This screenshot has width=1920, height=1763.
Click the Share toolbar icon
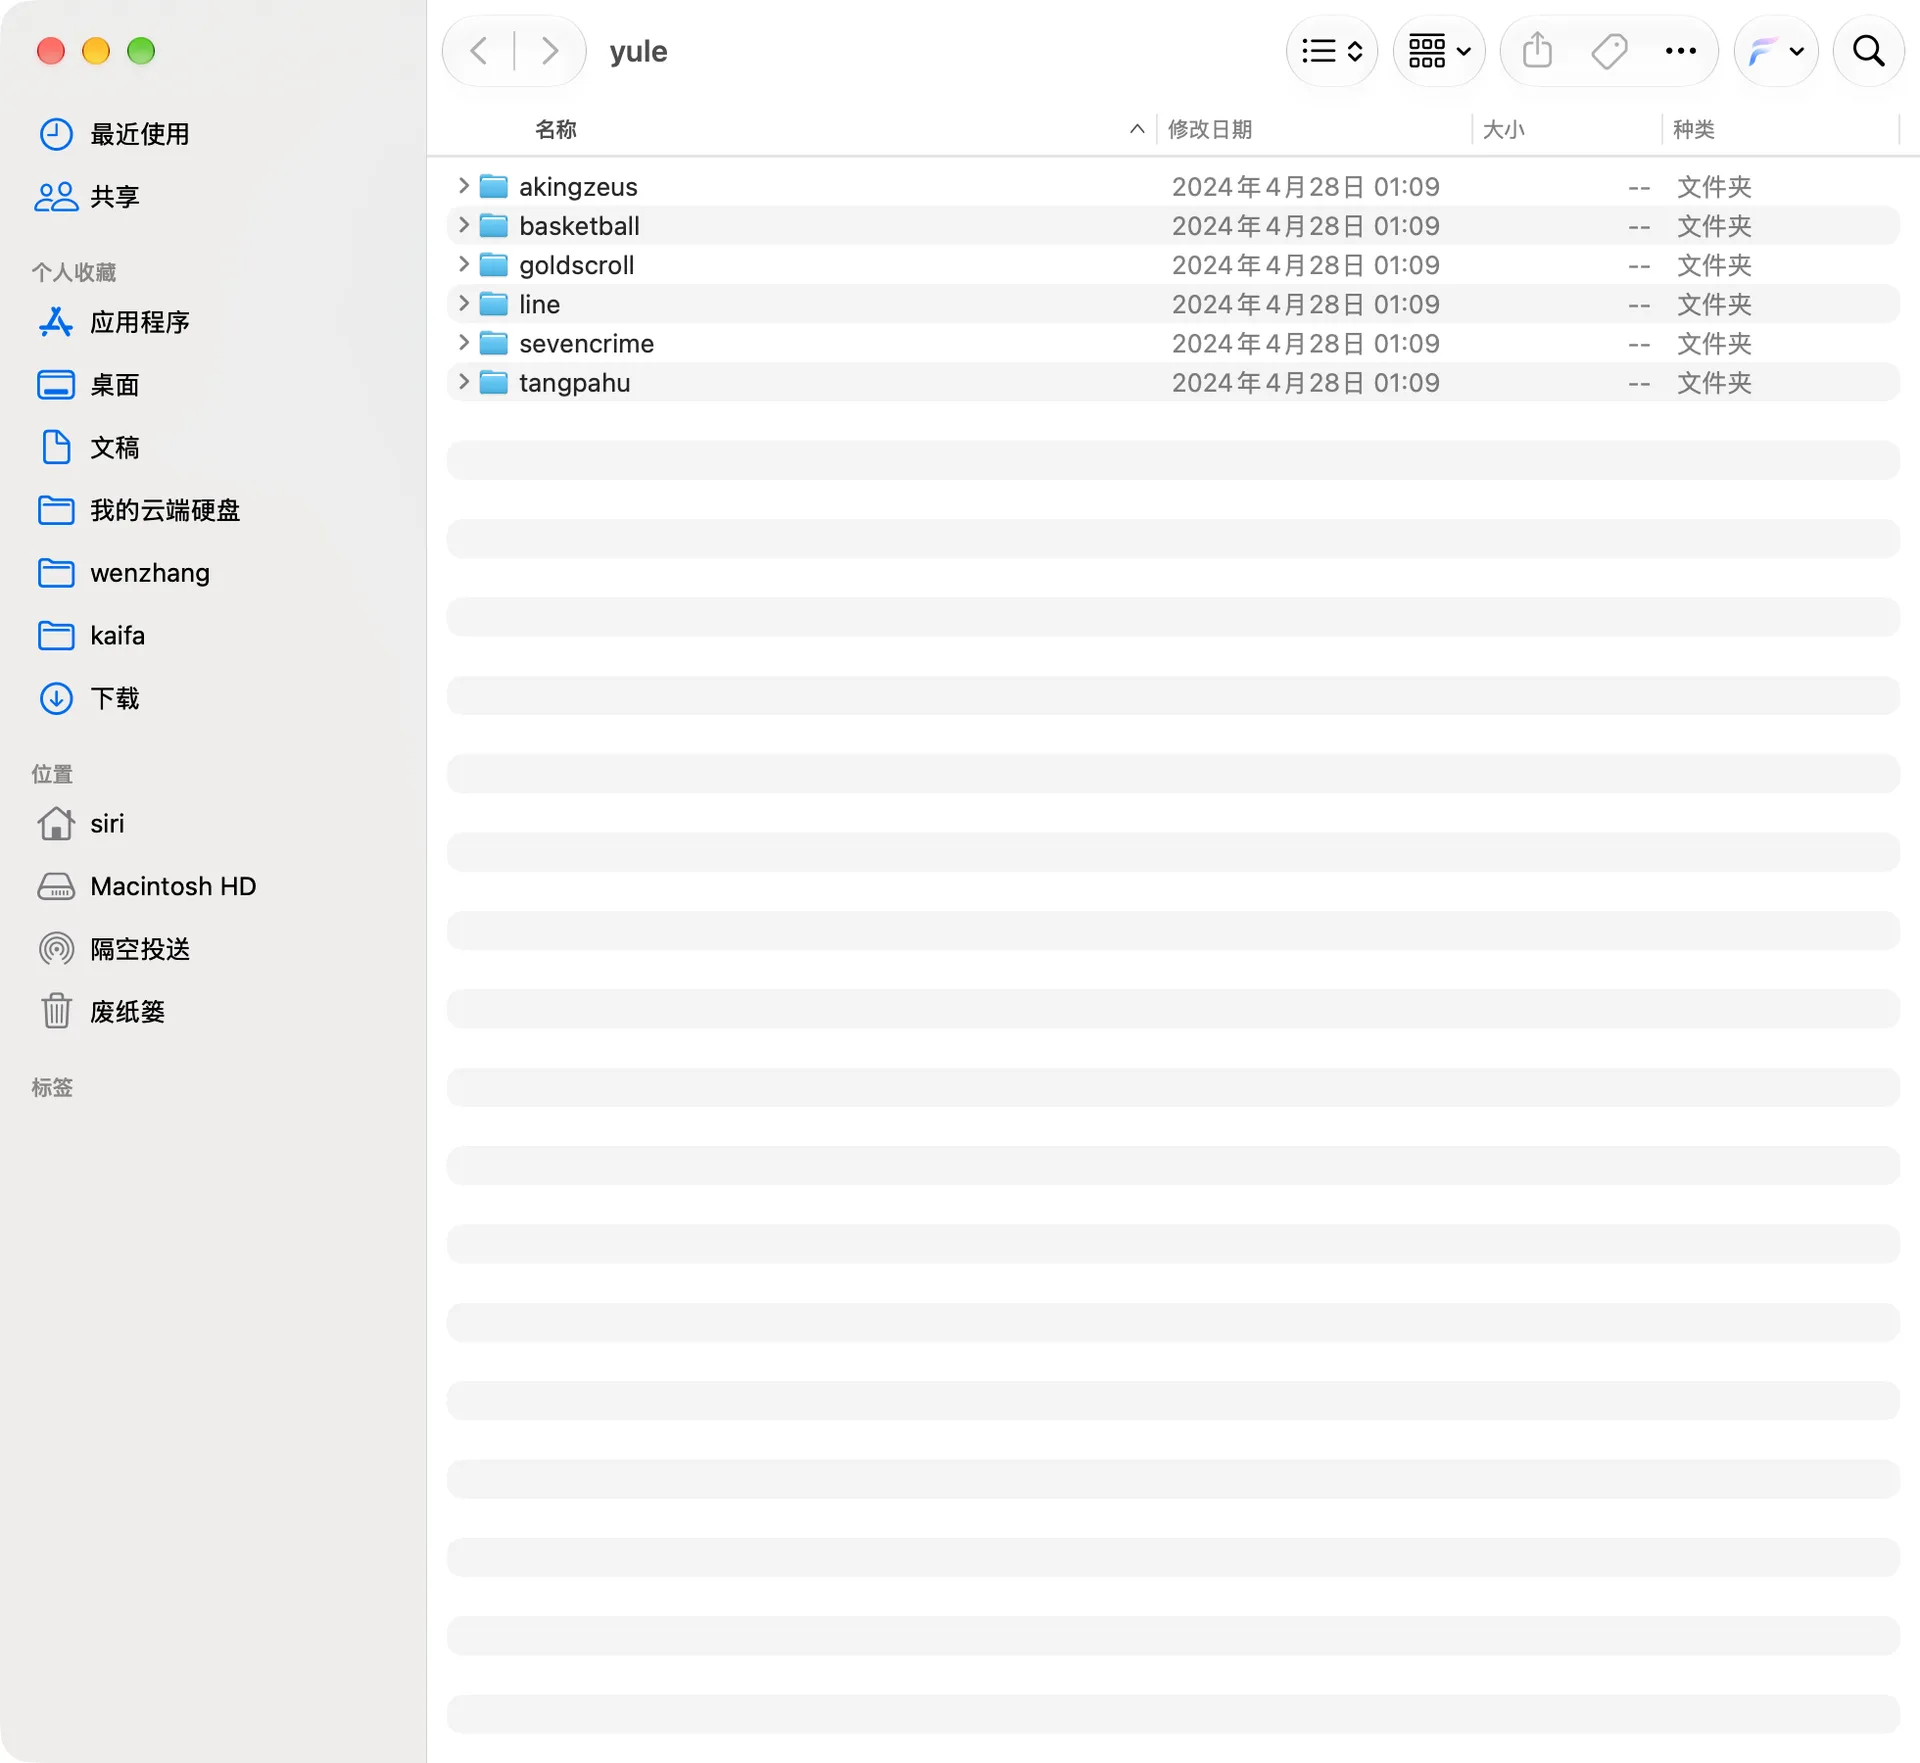(x=1537, y=51)
